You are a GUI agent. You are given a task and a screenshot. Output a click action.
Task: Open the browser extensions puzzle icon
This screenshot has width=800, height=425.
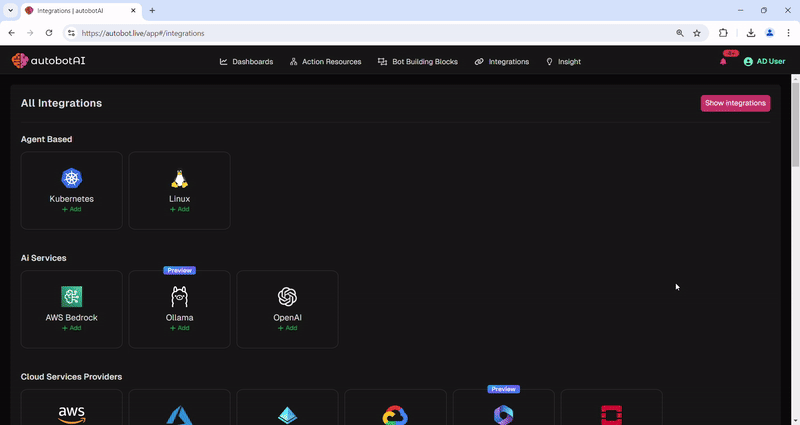pos(723,33)
